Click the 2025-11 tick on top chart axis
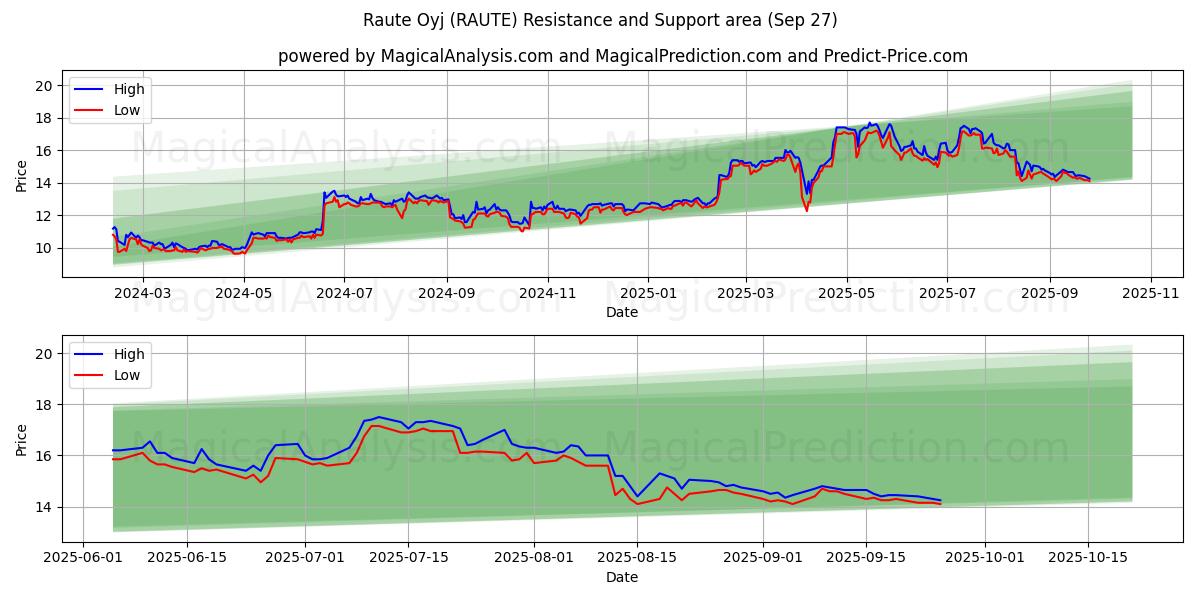Screen dimensions: 1200x600 coord(1151,294)
